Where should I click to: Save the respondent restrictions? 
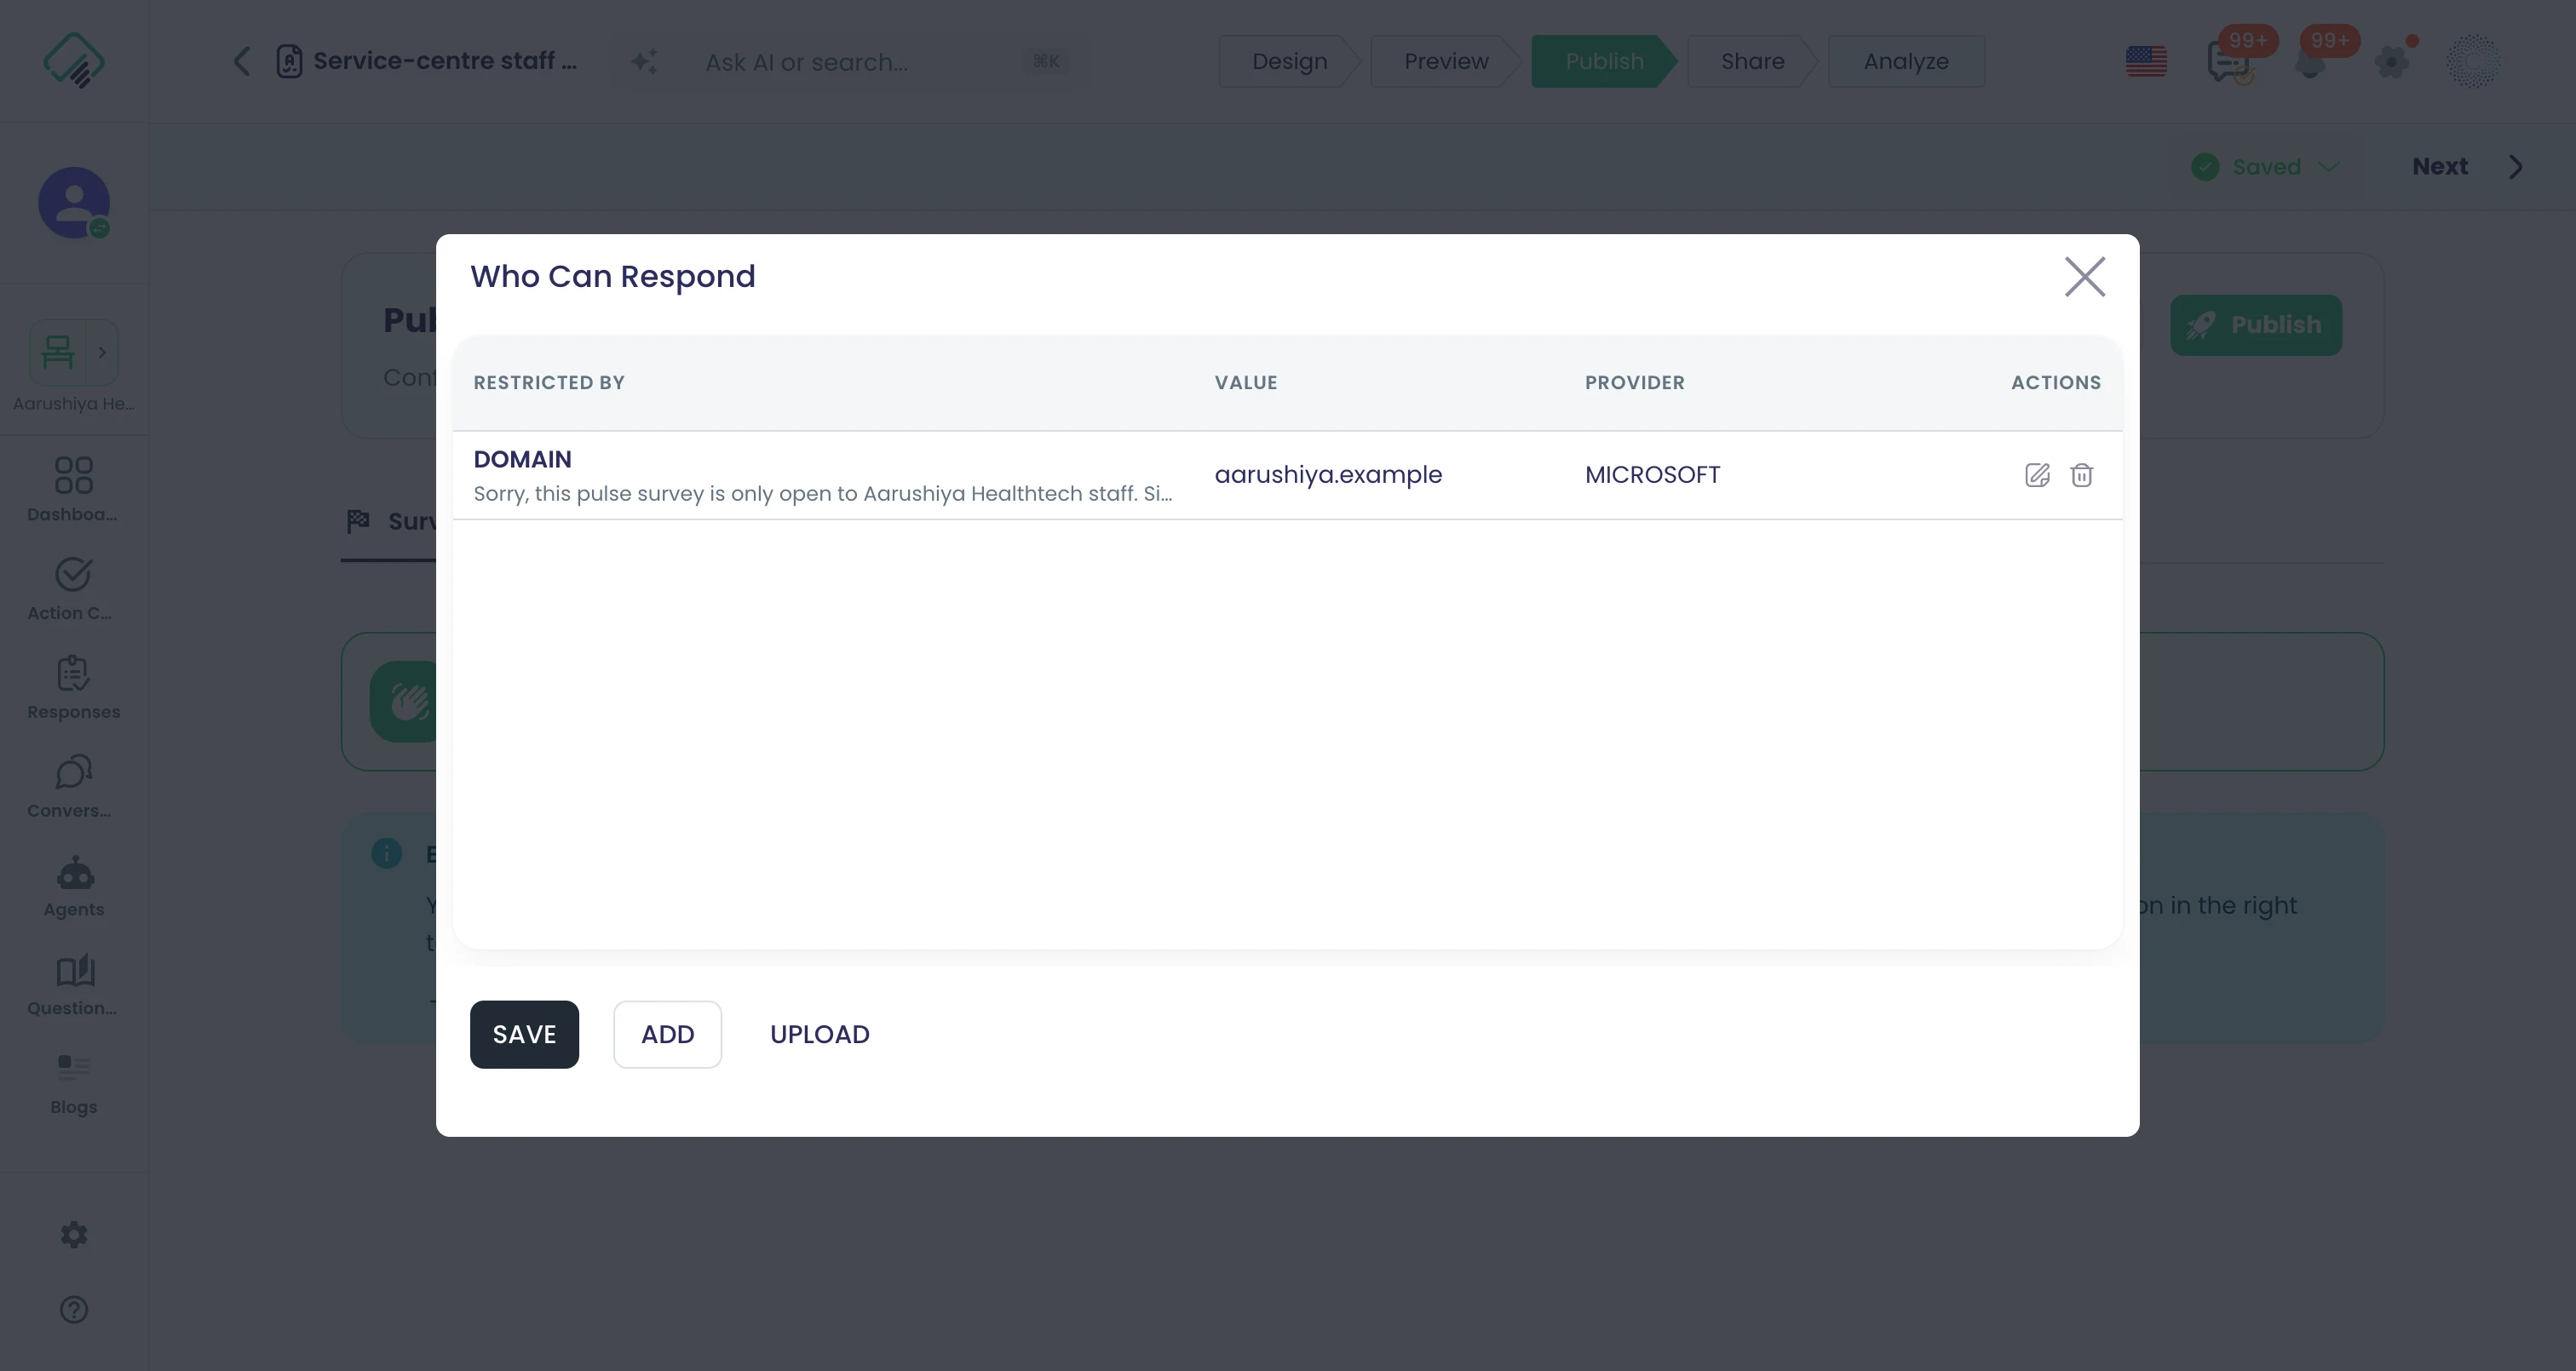(x=524, y=1034)
